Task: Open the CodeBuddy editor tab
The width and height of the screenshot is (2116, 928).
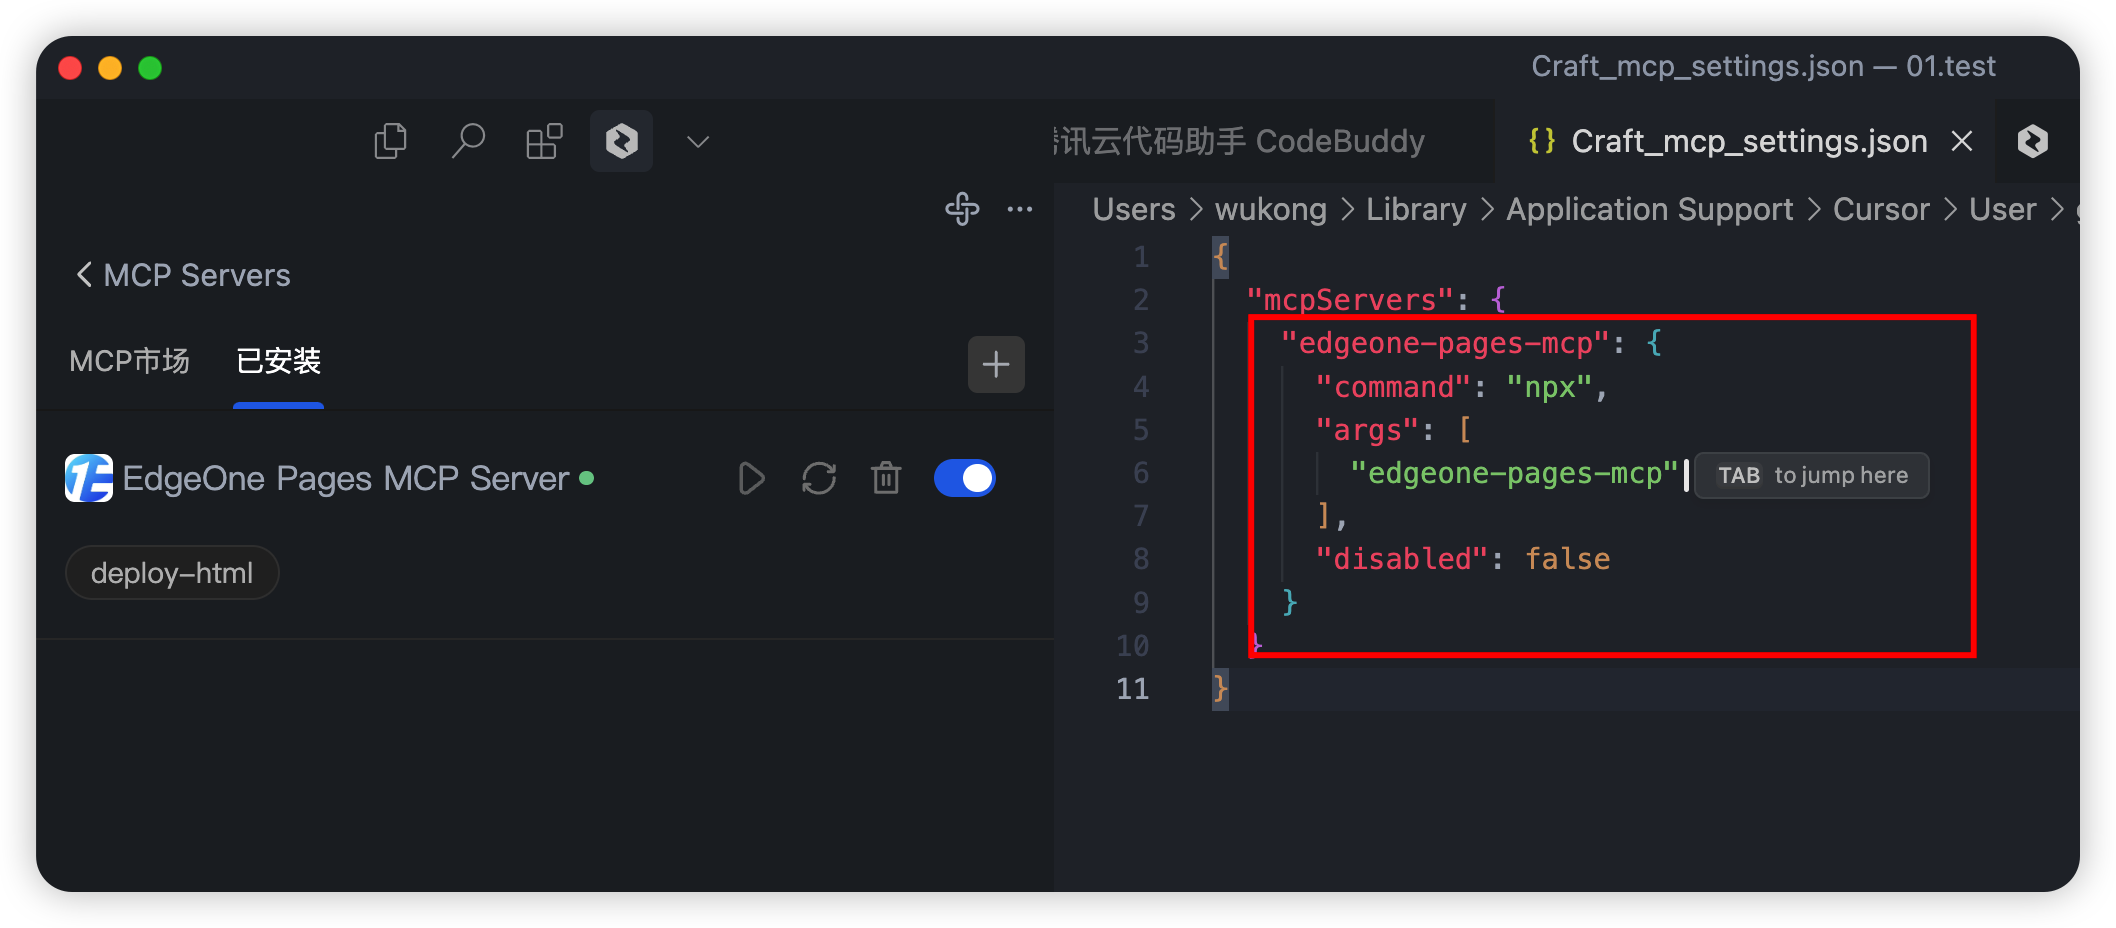Action: 1240,141
